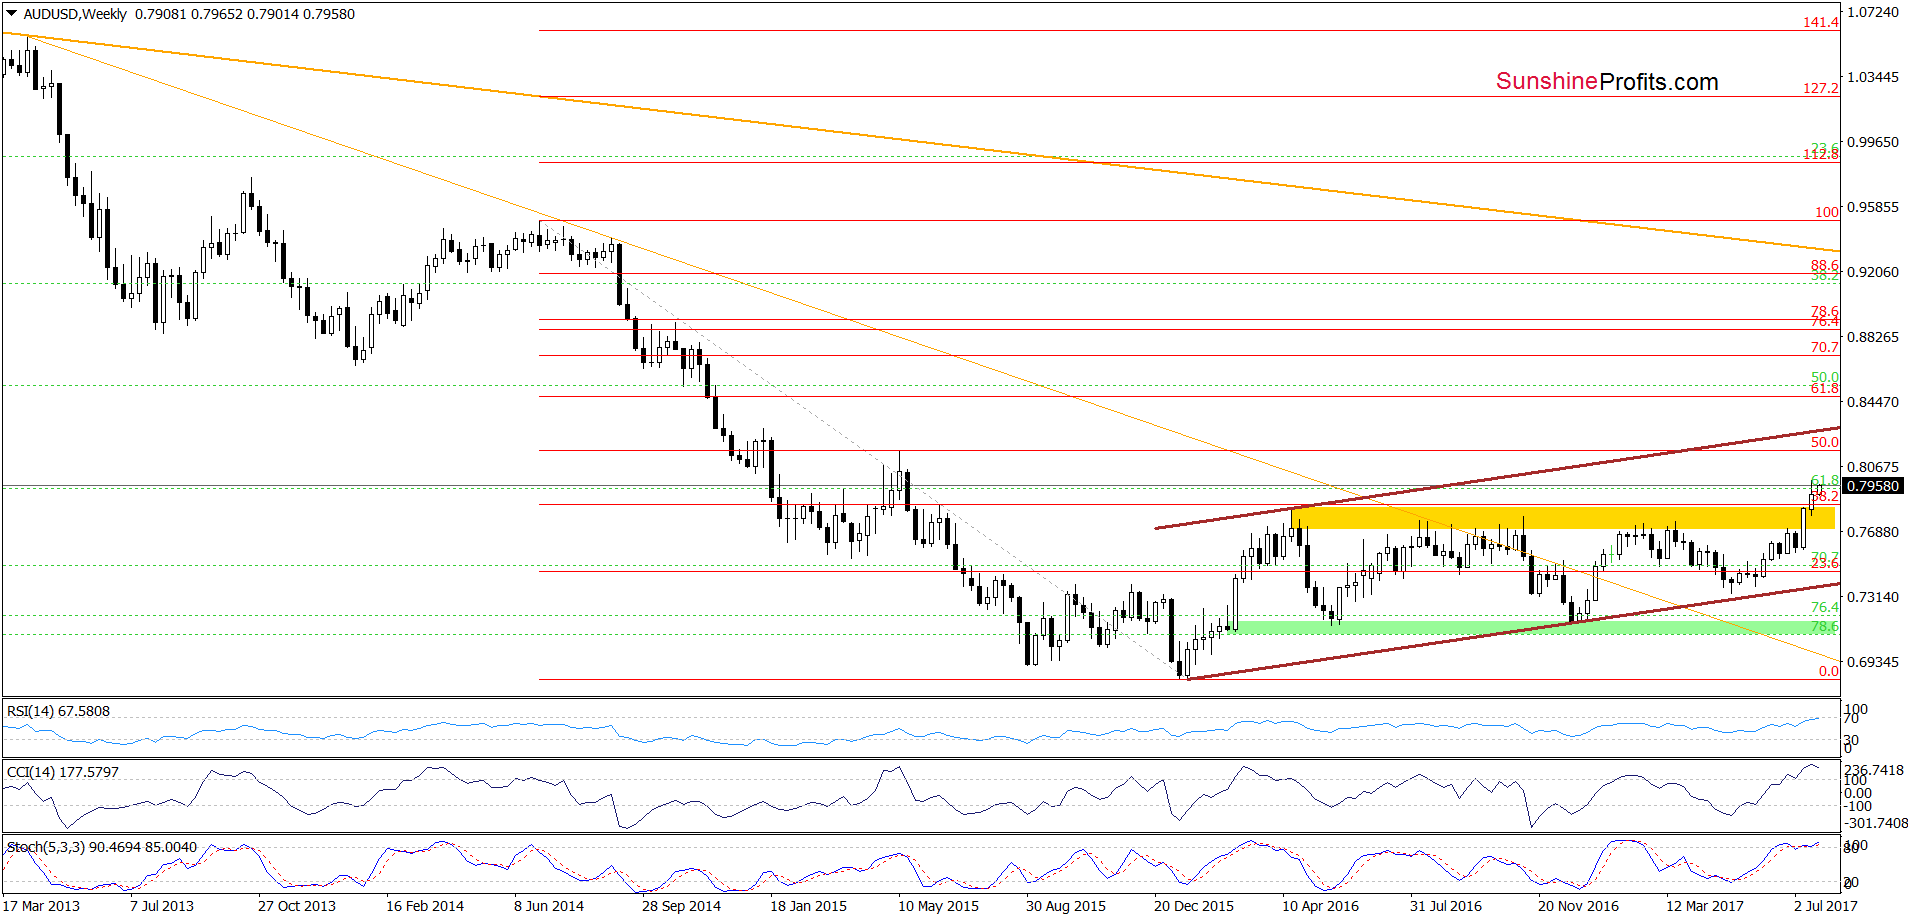The width and height of the screenshot is (1908, 920).
Task: Open the chart menu triangle beside AUDUSD,Weekly
Action: tap(12, 14)
